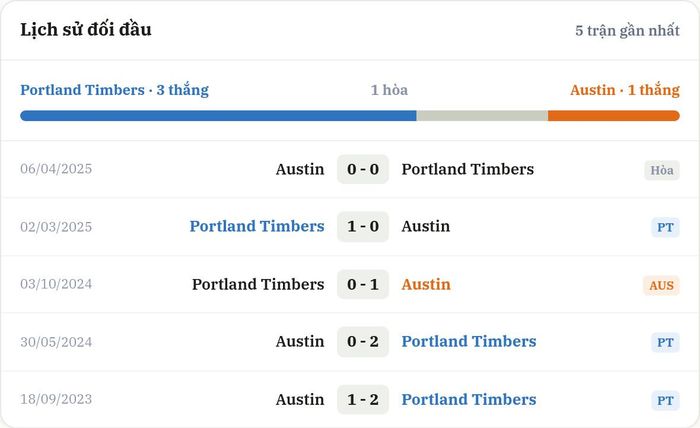
Task: Click the blue Portland Timbers wins bar segment
Action: (x=218, y=116)
